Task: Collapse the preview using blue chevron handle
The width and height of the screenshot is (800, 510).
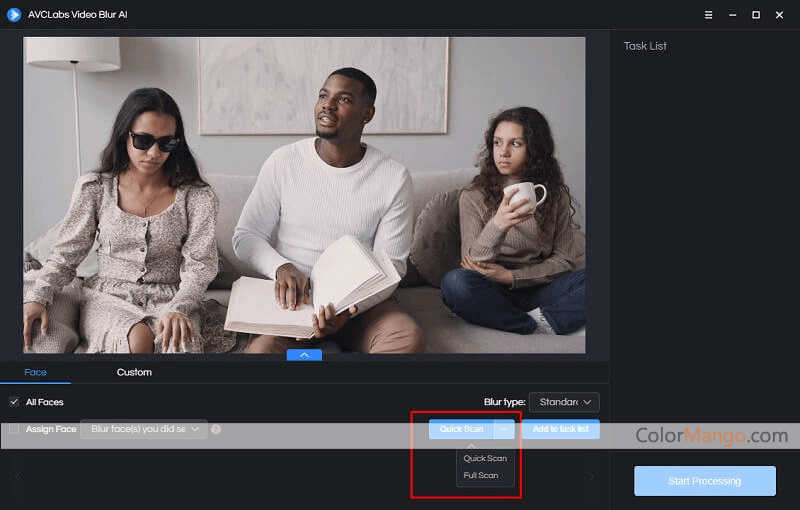Action: [304, 355]
